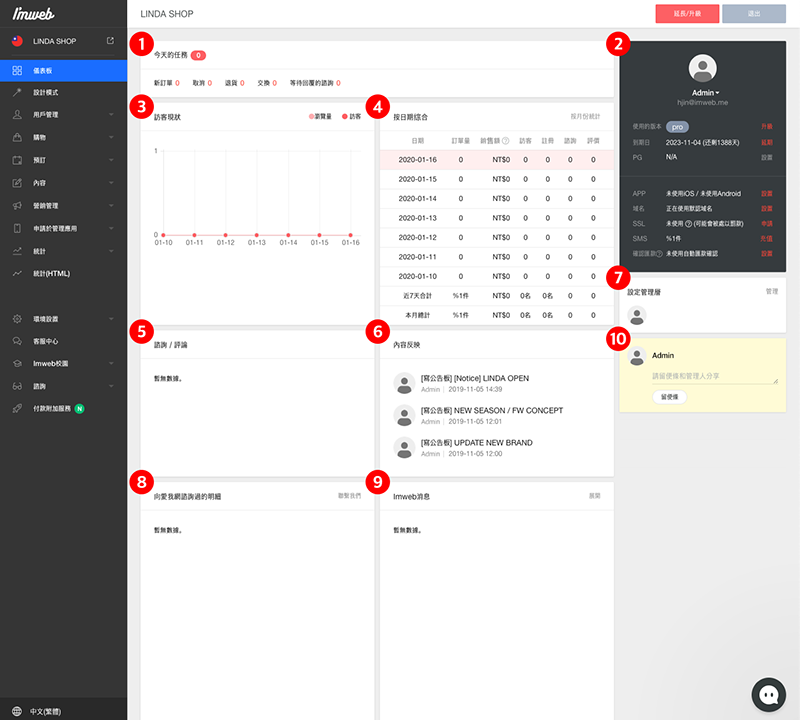Expand the 內容 menu chevron
Screen dimensions: 800x720
[x=111, y=183]
